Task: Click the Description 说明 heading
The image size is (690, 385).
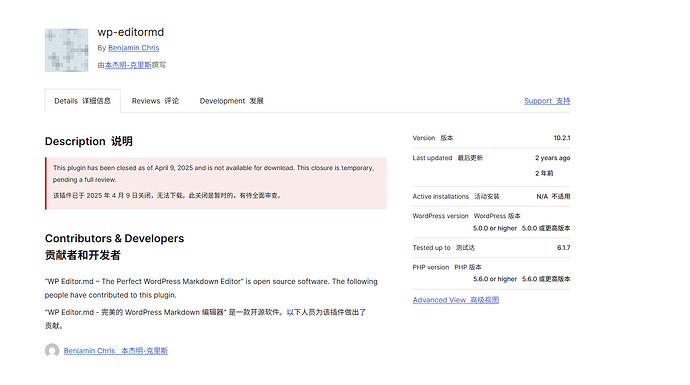Action: pos(88,141)
